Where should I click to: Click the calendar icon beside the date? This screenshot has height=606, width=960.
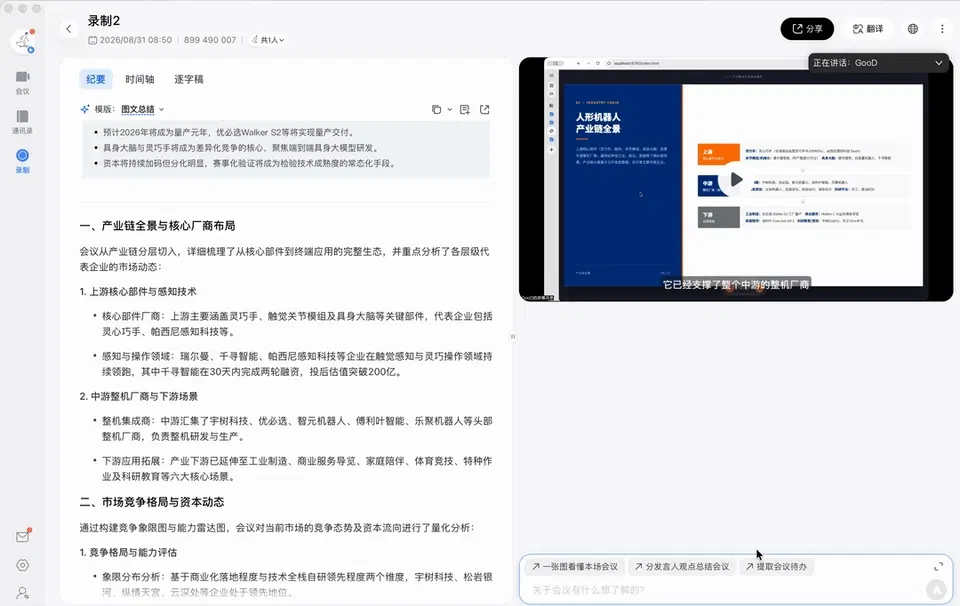point(92,40)
